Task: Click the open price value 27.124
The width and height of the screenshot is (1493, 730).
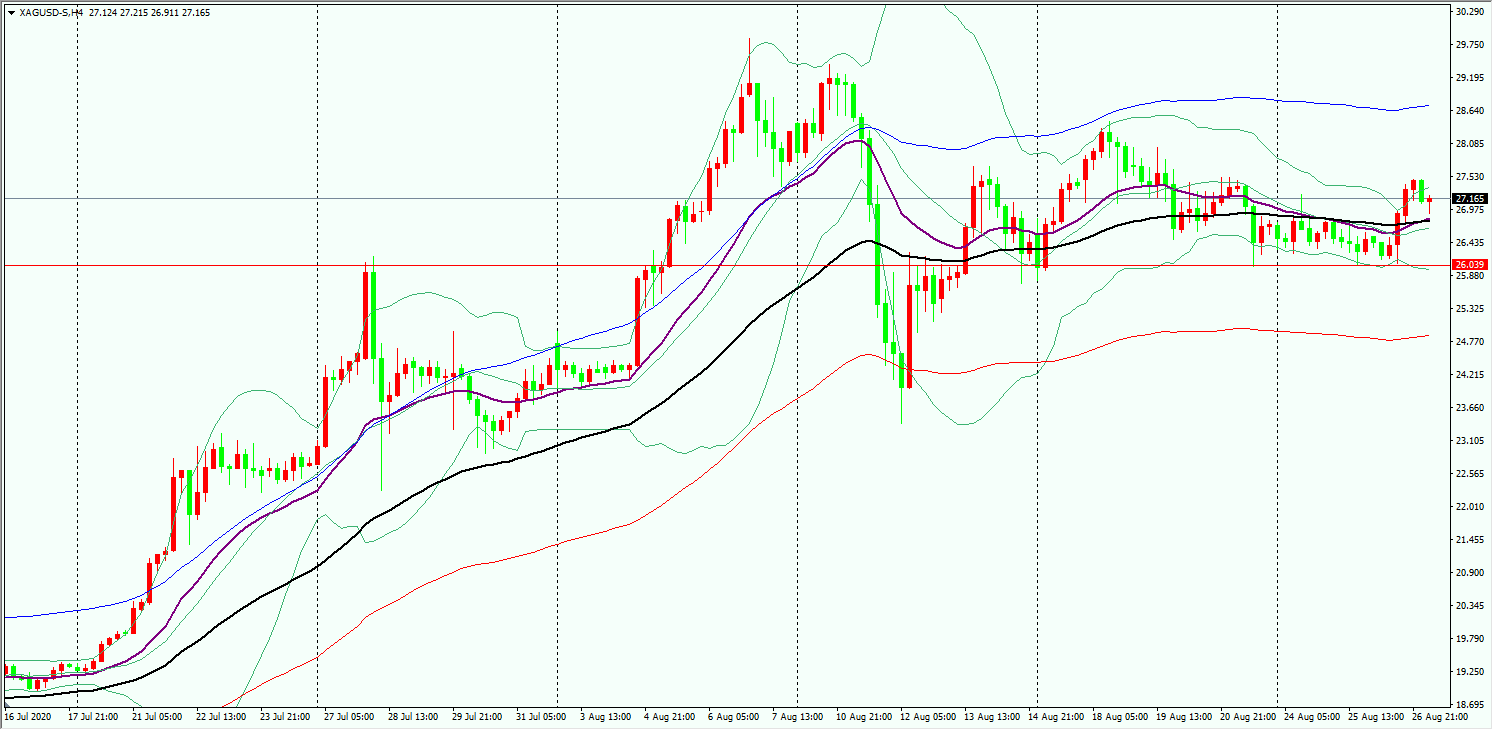Action: point(102,13)
